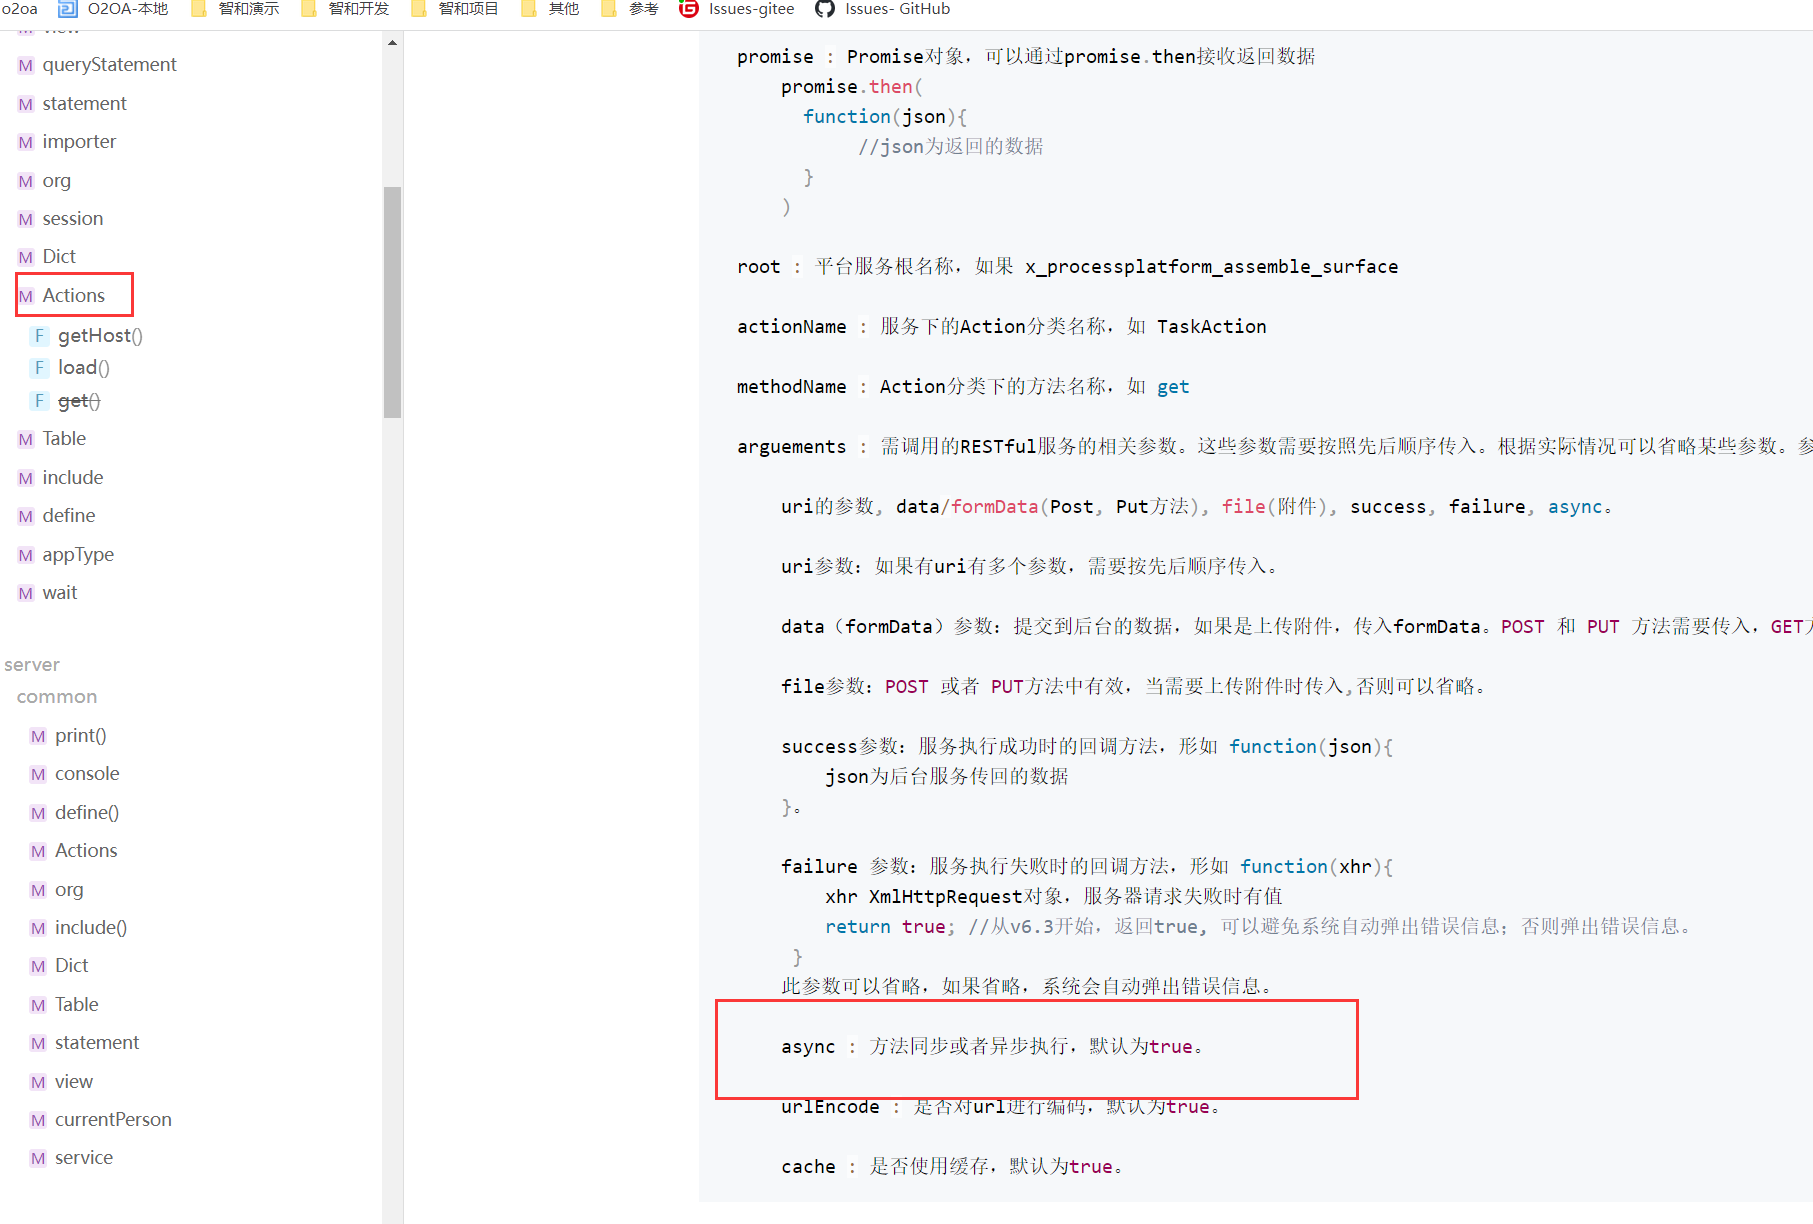Viewport: 1813px width, 1224px height.
Task: Click the 智和演示 bookmark folder icon
Action: click(198, 9)
